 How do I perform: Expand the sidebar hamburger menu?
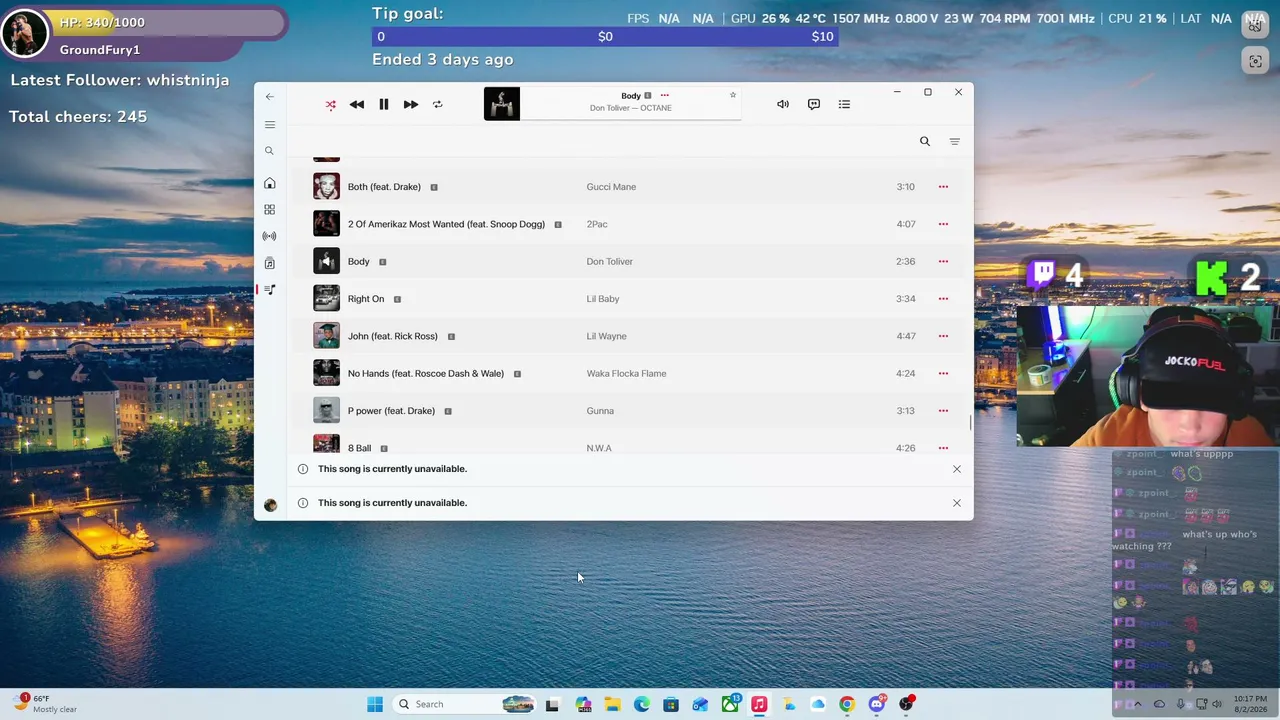click(270, 125)
